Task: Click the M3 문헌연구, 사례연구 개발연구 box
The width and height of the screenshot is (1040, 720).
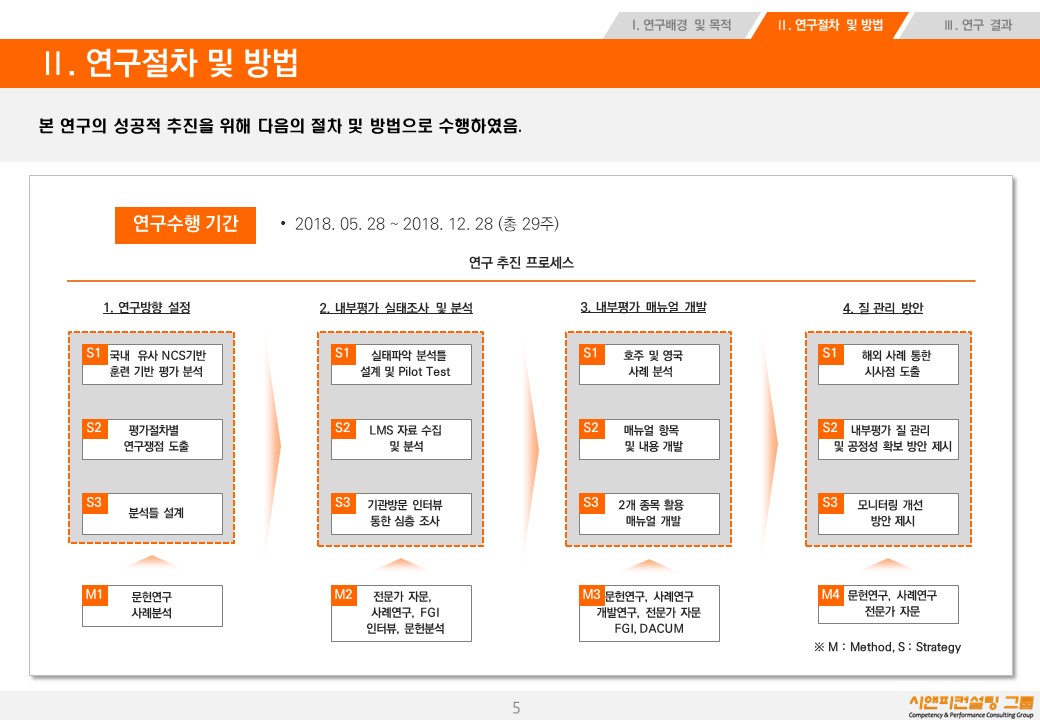Action: pyautogui.click(x=649, y=613)
